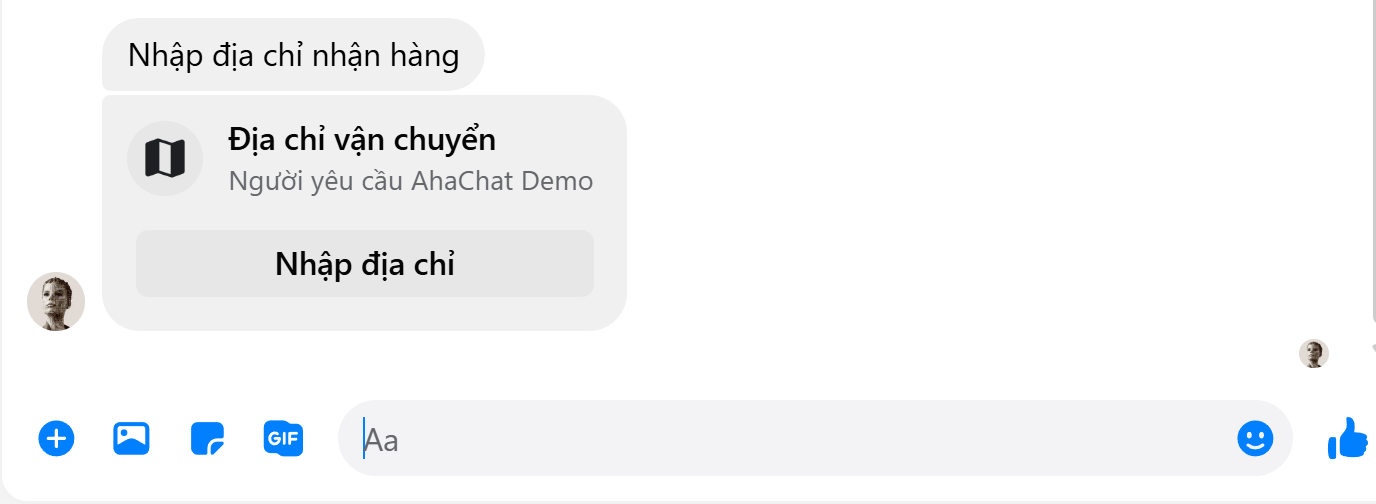The width and height of the screenshot is (1376, 504).
Task: Attach a photo using the image icon
Action: click(131, 438)
